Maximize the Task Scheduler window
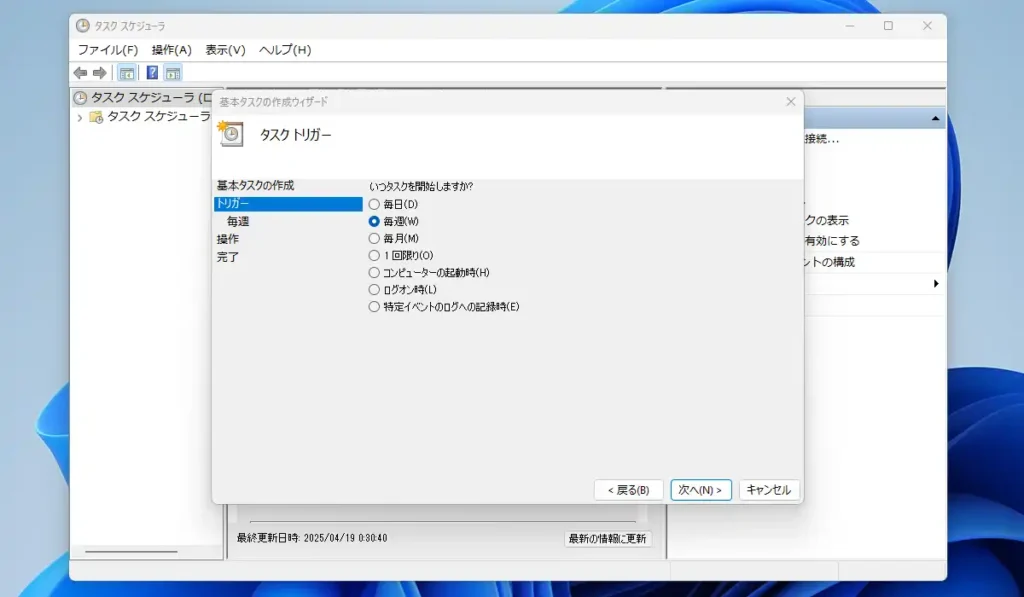 888,25
